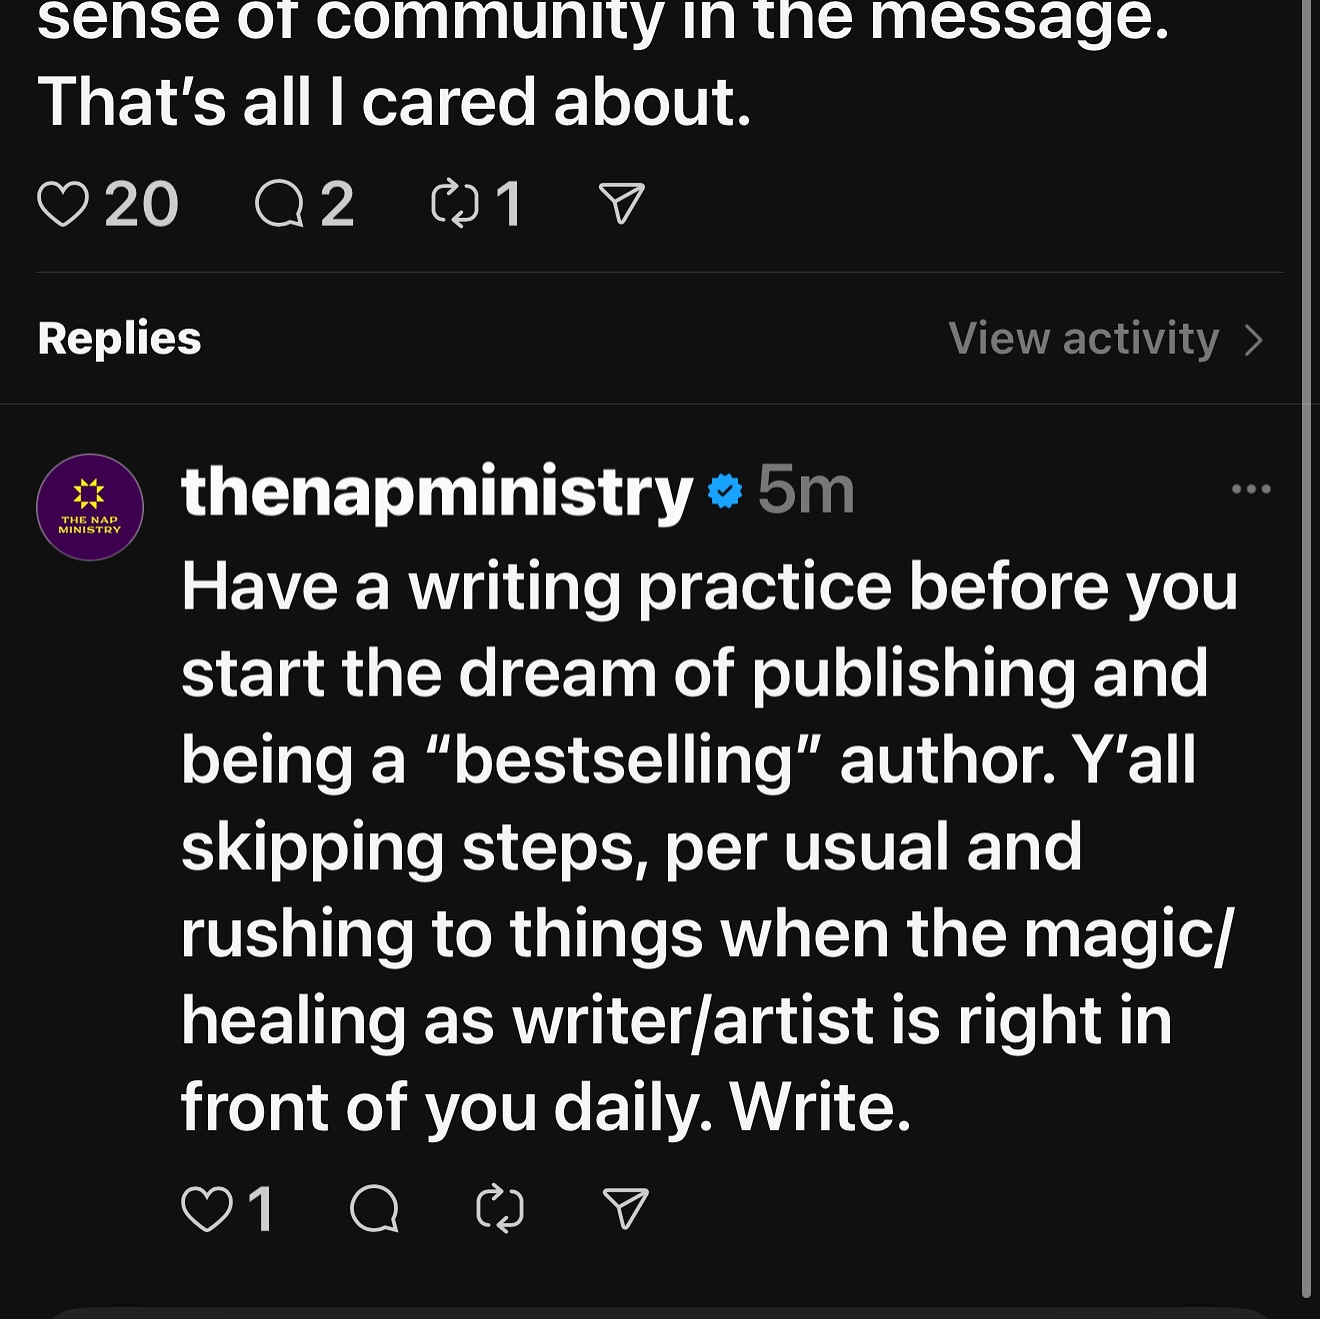Repost the top post
The height and width of the screenshot is (1319, 1320).
pos(455,204)
